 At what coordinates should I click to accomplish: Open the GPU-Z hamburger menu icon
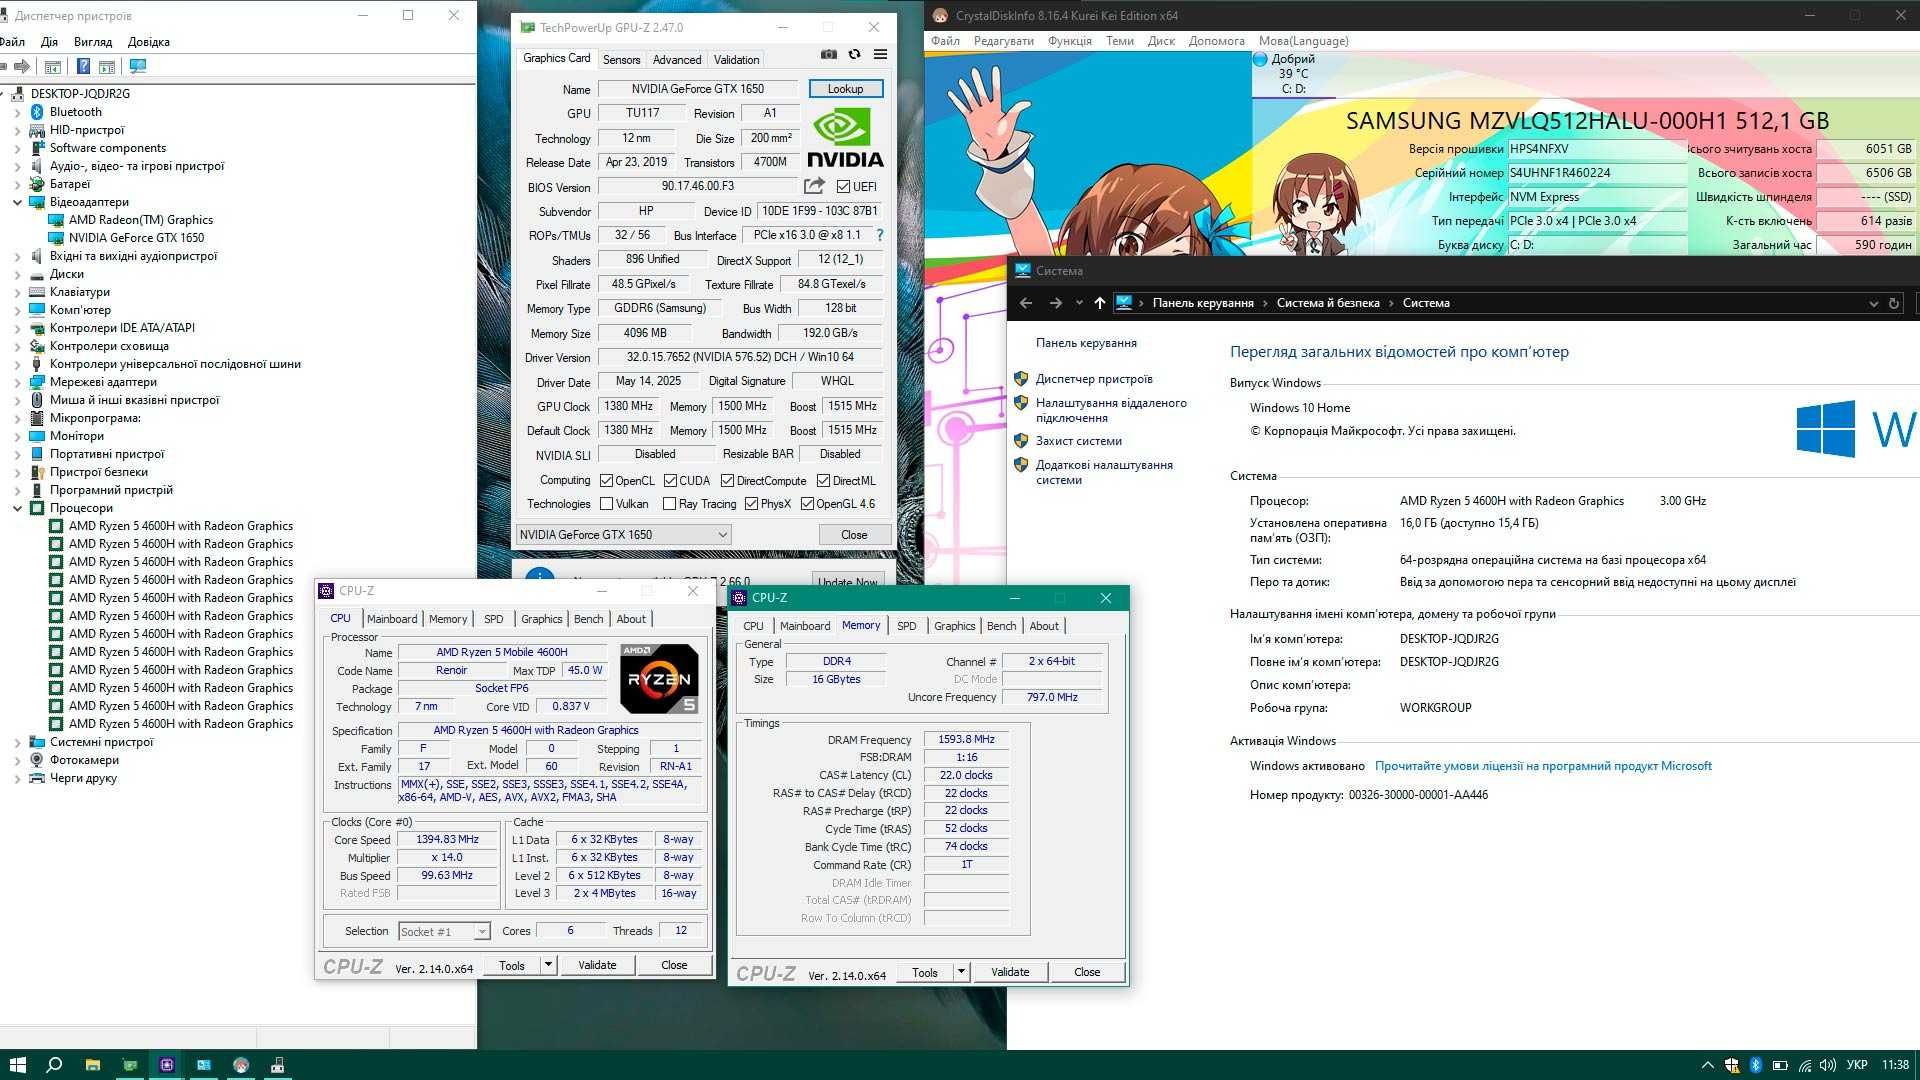point(880,54)
